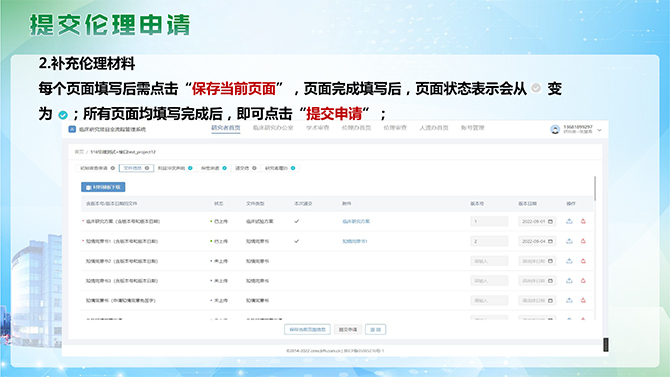Screen dimensions: 670x377
Task: Click the 本次递交 column header
Action: 303,204
